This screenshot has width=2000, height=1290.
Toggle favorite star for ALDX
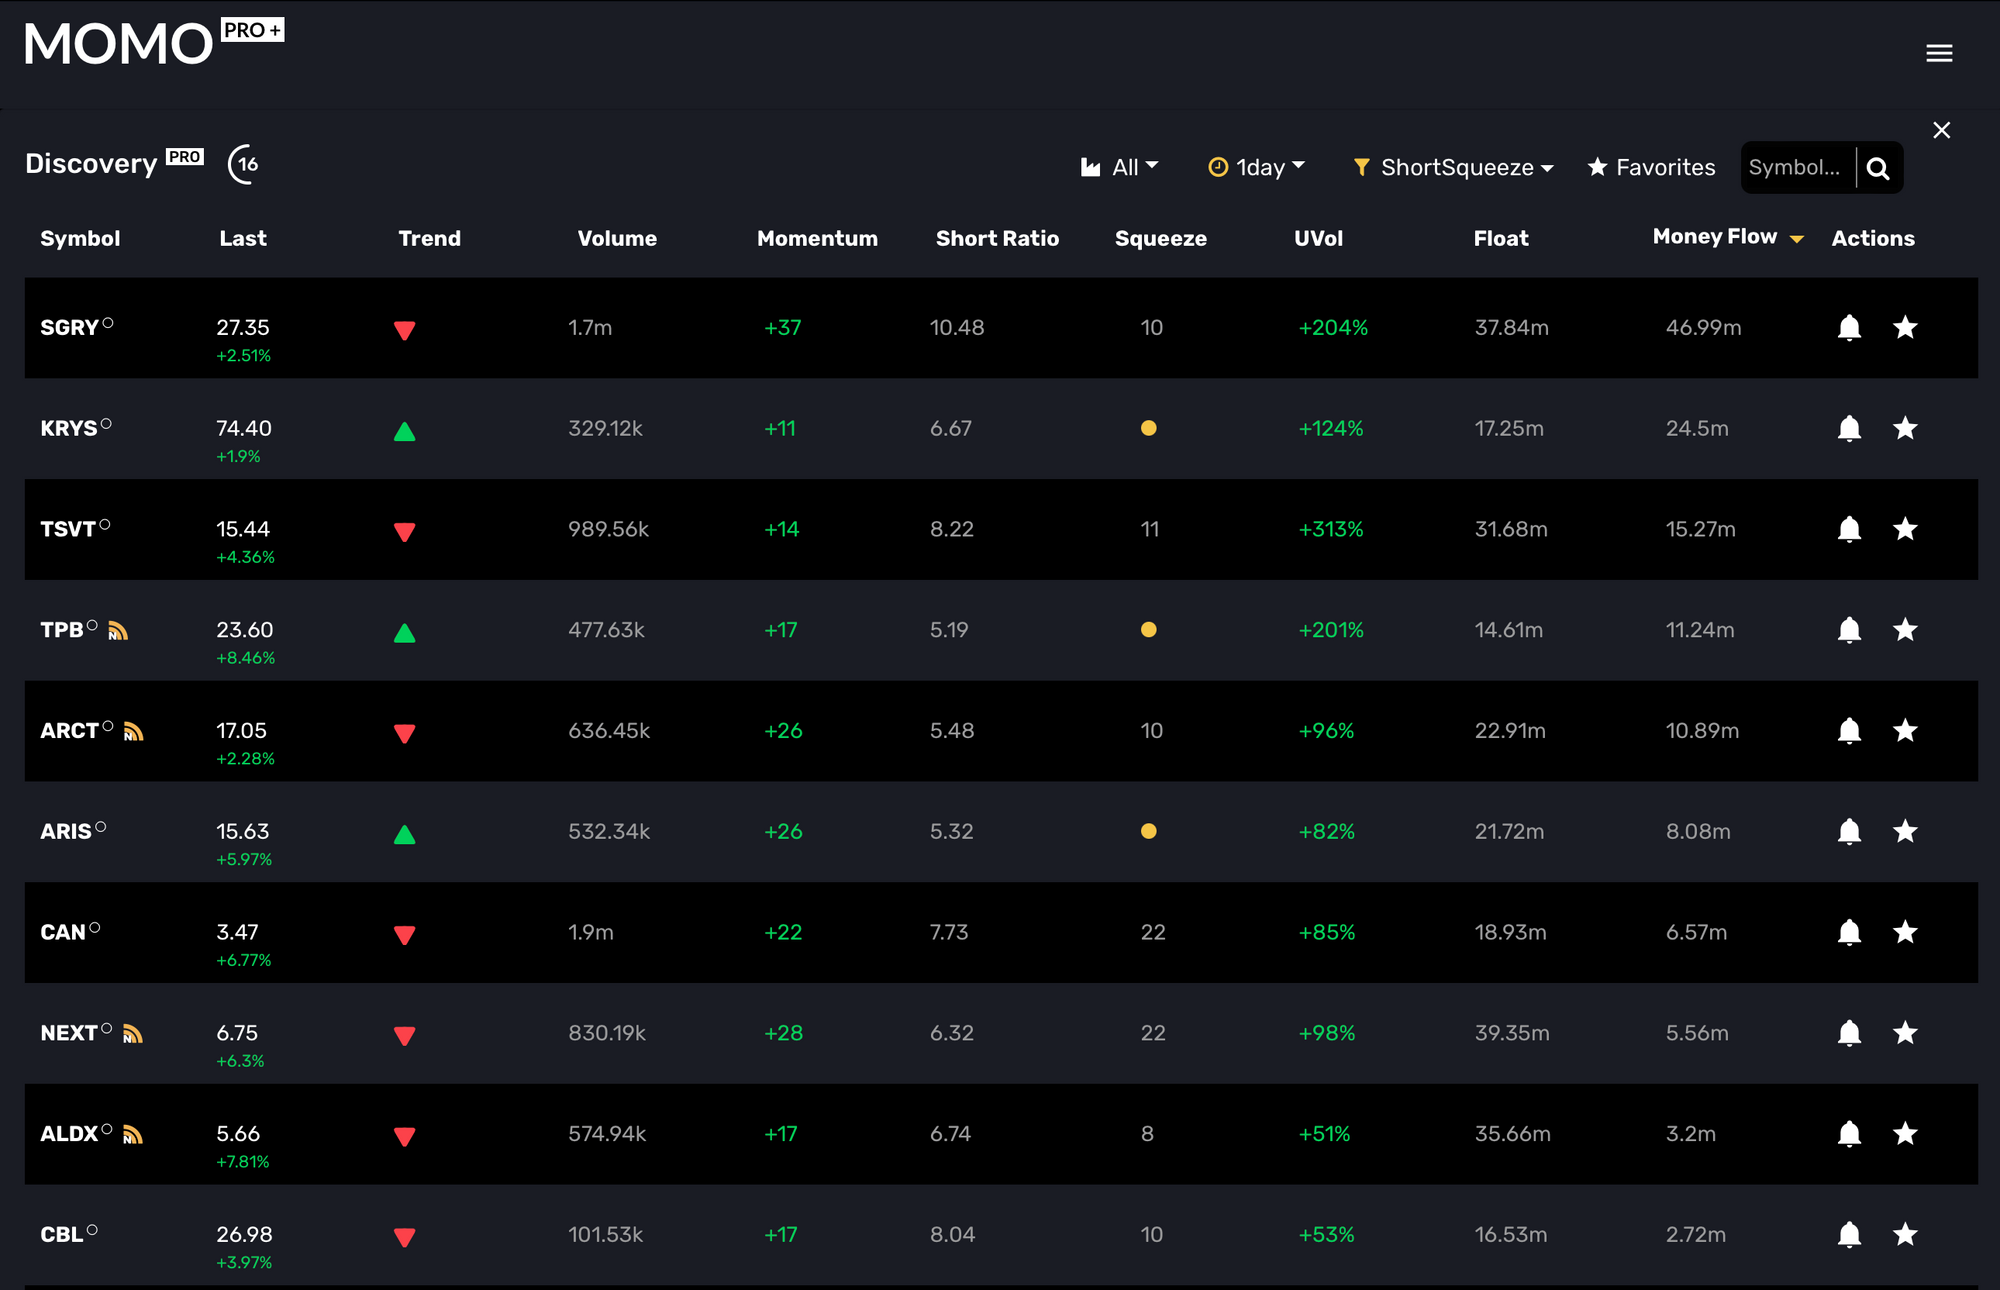click(x=1904, y=1134)
